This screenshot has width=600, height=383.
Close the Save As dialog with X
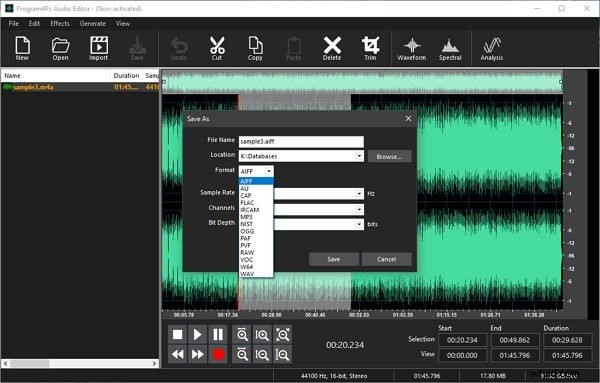coord(408,119)
